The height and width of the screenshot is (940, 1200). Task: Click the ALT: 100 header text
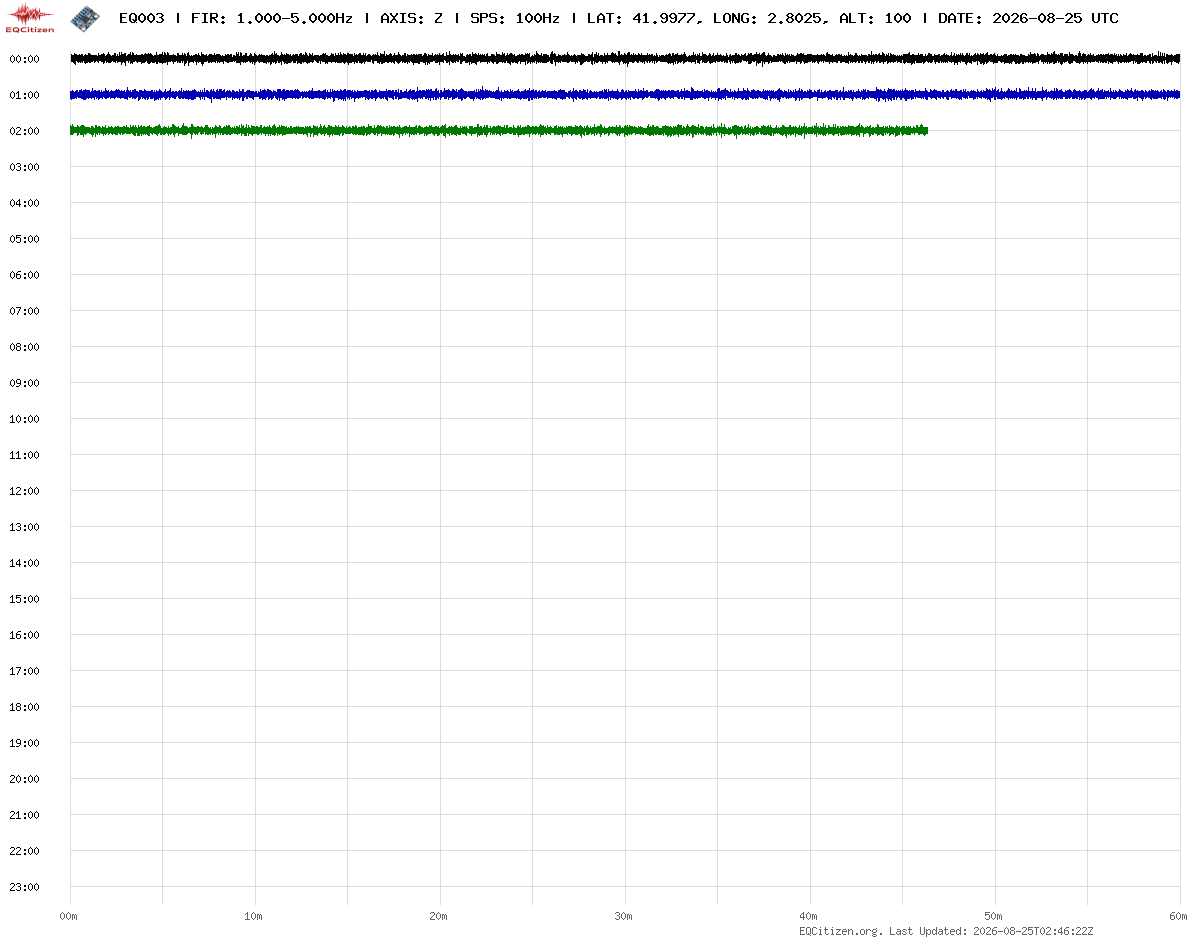click(x=873, y=18)
